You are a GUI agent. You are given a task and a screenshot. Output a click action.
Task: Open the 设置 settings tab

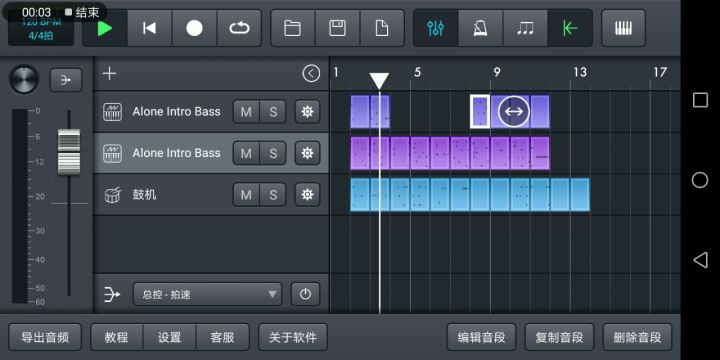[x=169, y=338]
